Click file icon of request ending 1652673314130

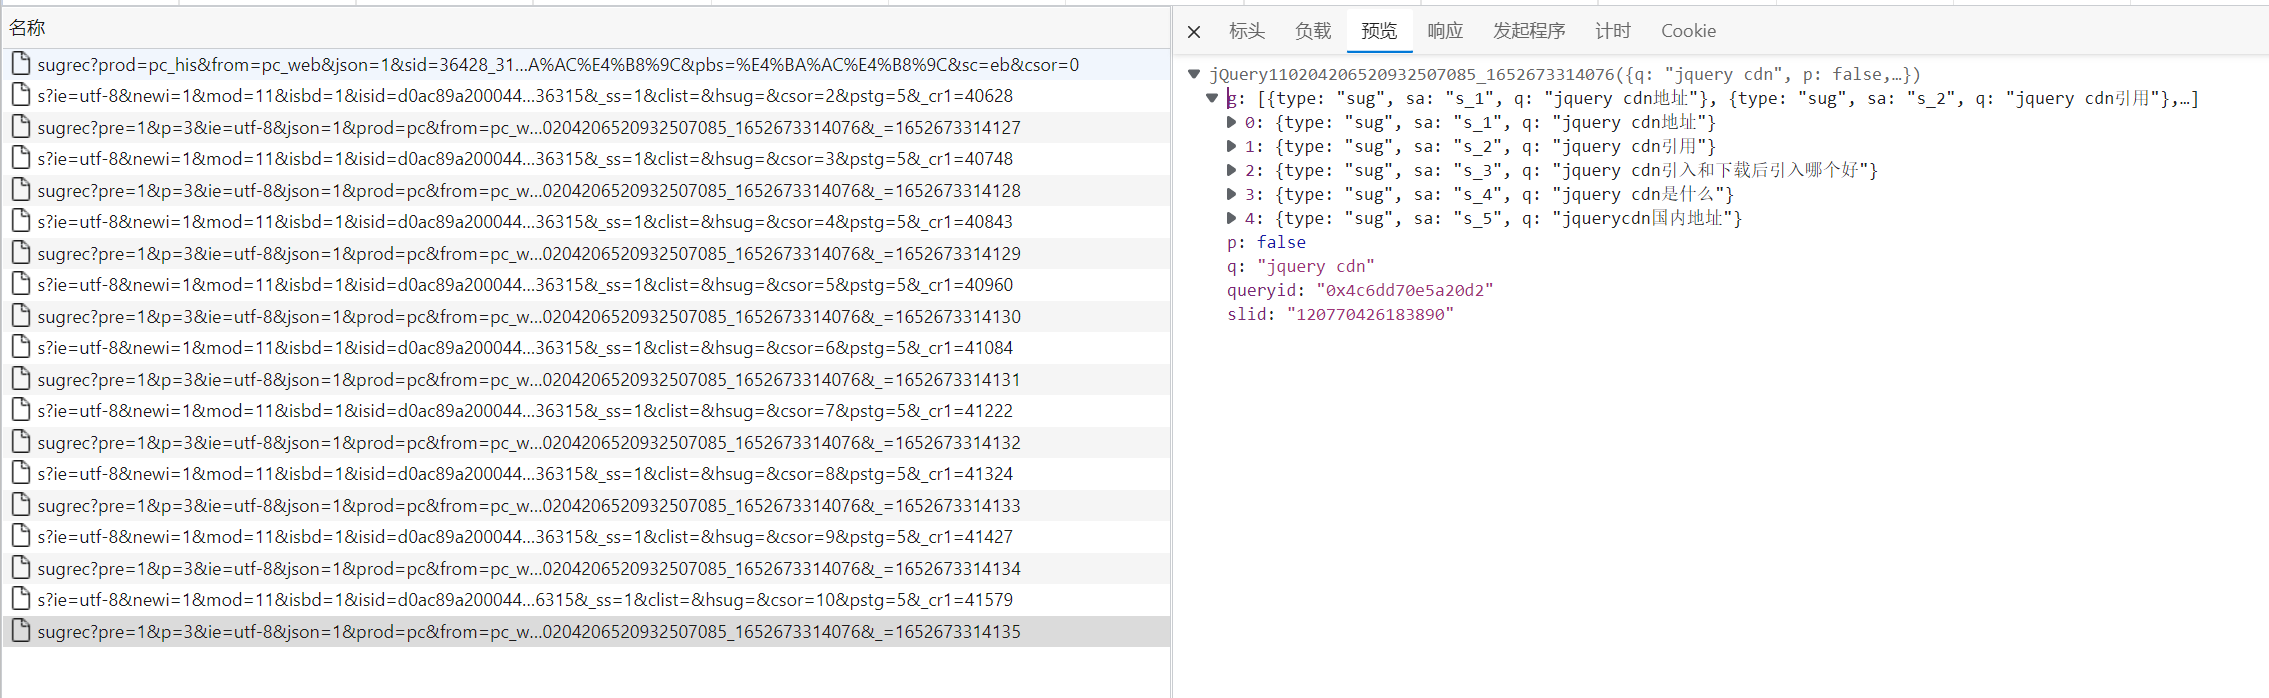click(20, 316)
